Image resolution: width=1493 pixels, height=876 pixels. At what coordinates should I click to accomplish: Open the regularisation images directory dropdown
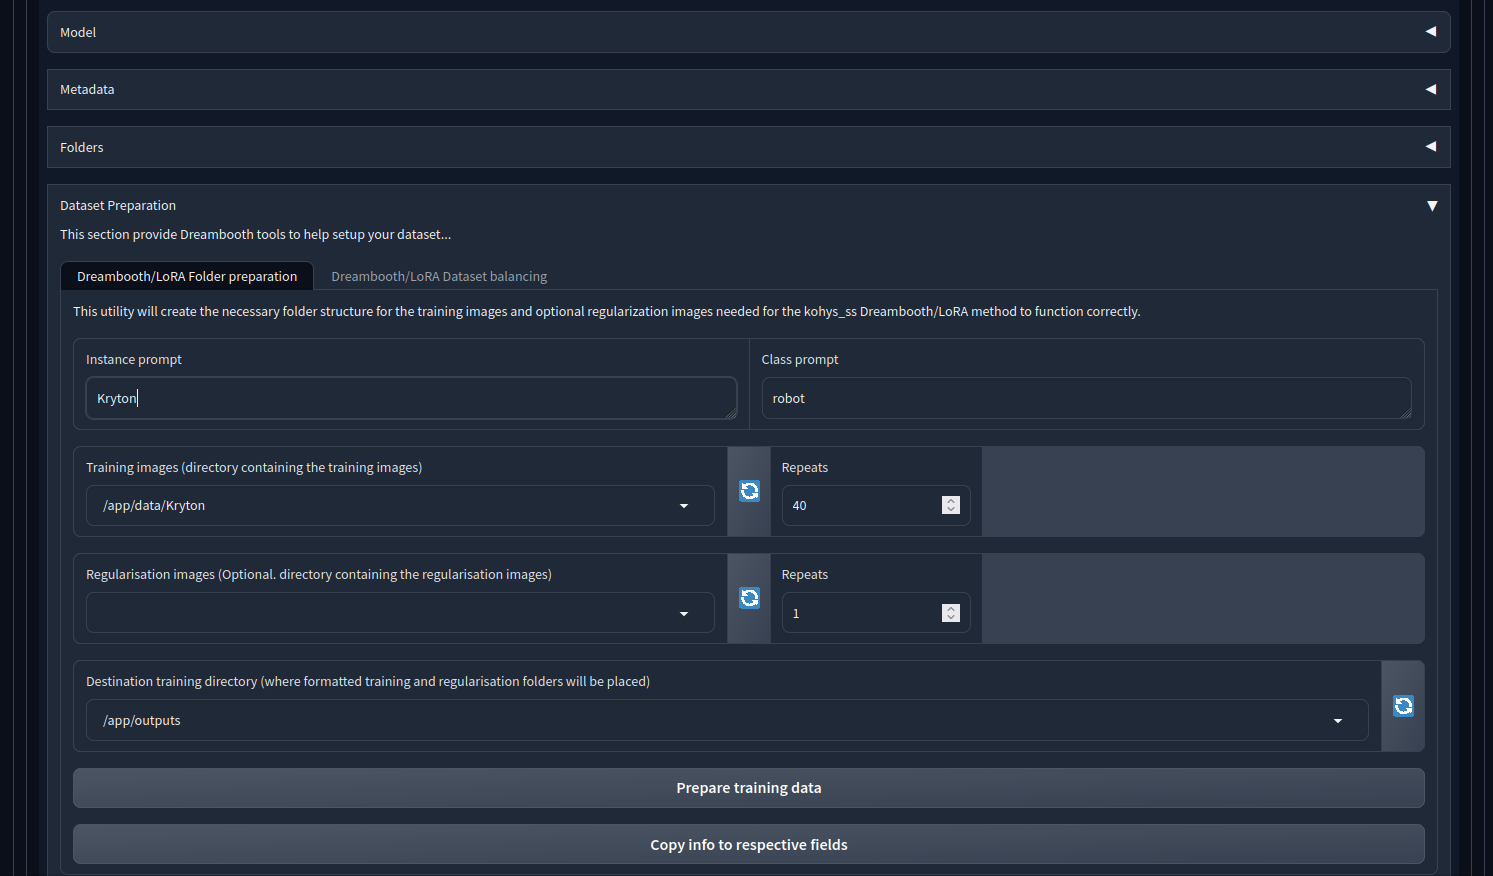pyautogui.click(x=684, y=614)
